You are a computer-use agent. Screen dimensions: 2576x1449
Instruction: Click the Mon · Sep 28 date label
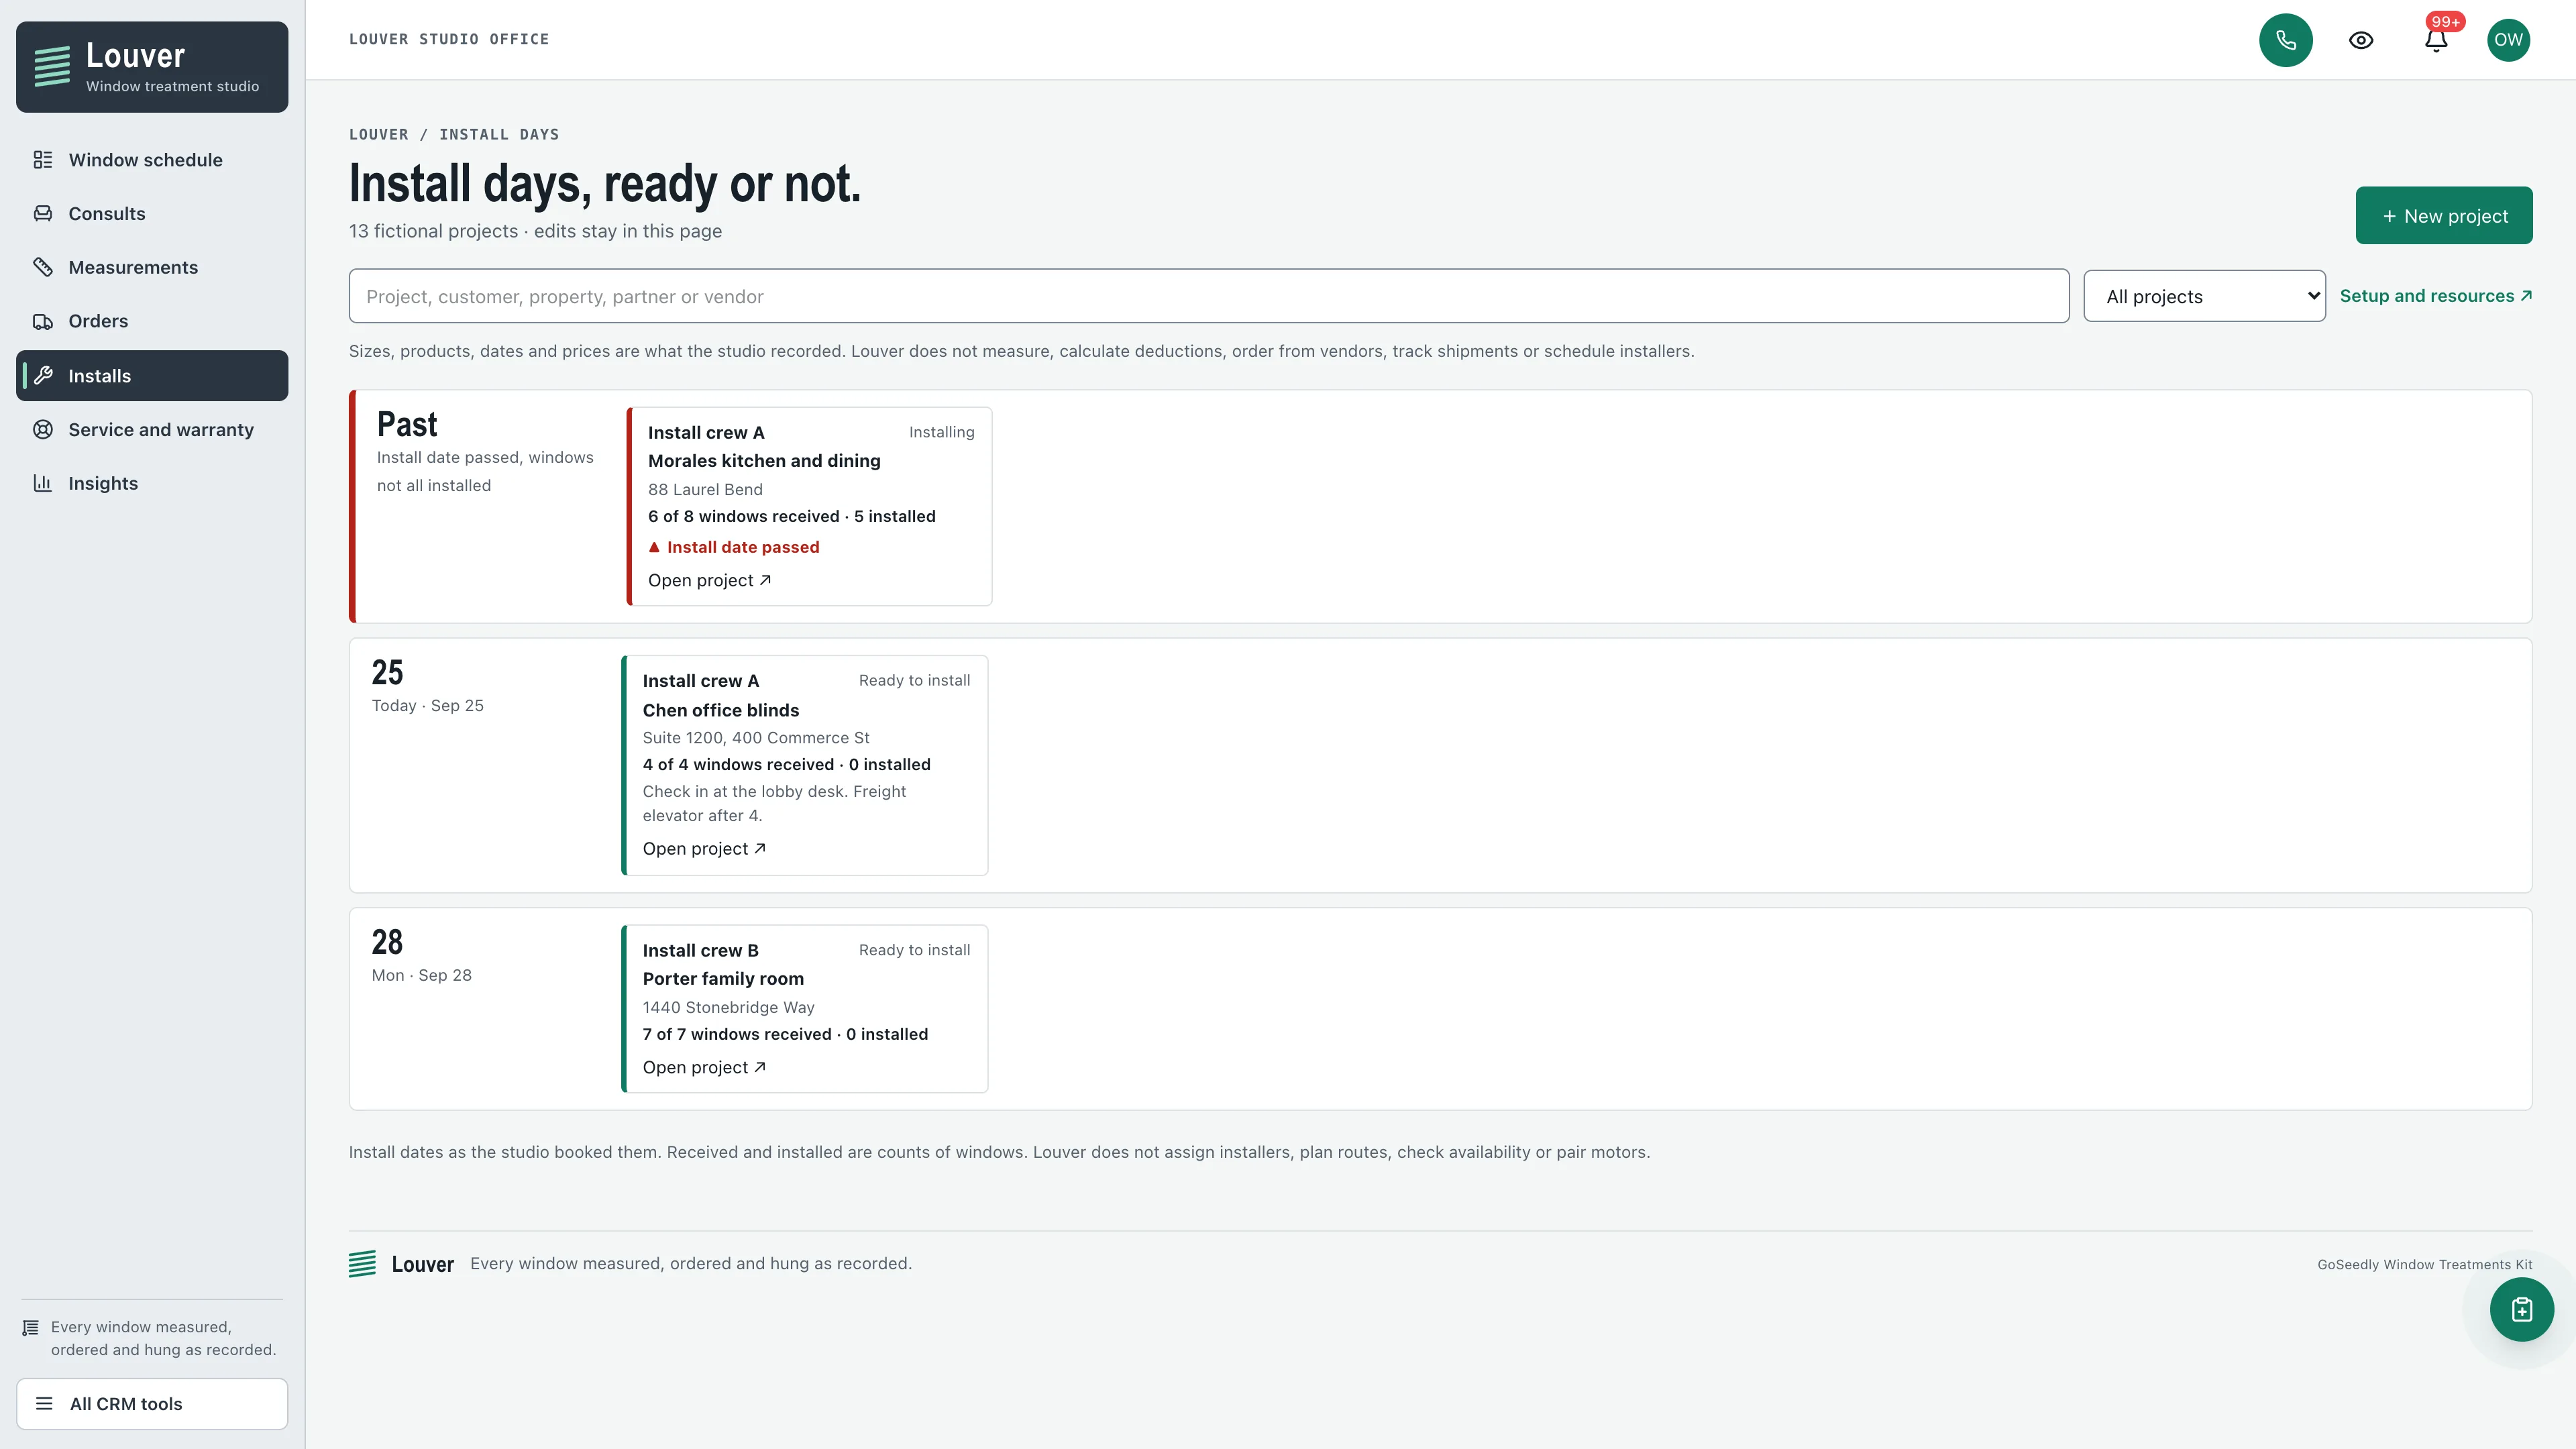pos(421,975)
